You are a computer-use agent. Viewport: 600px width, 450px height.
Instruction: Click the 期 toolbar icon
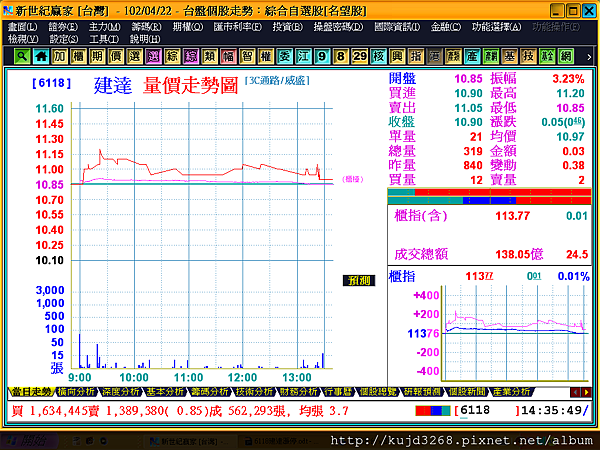click(97, 57)
